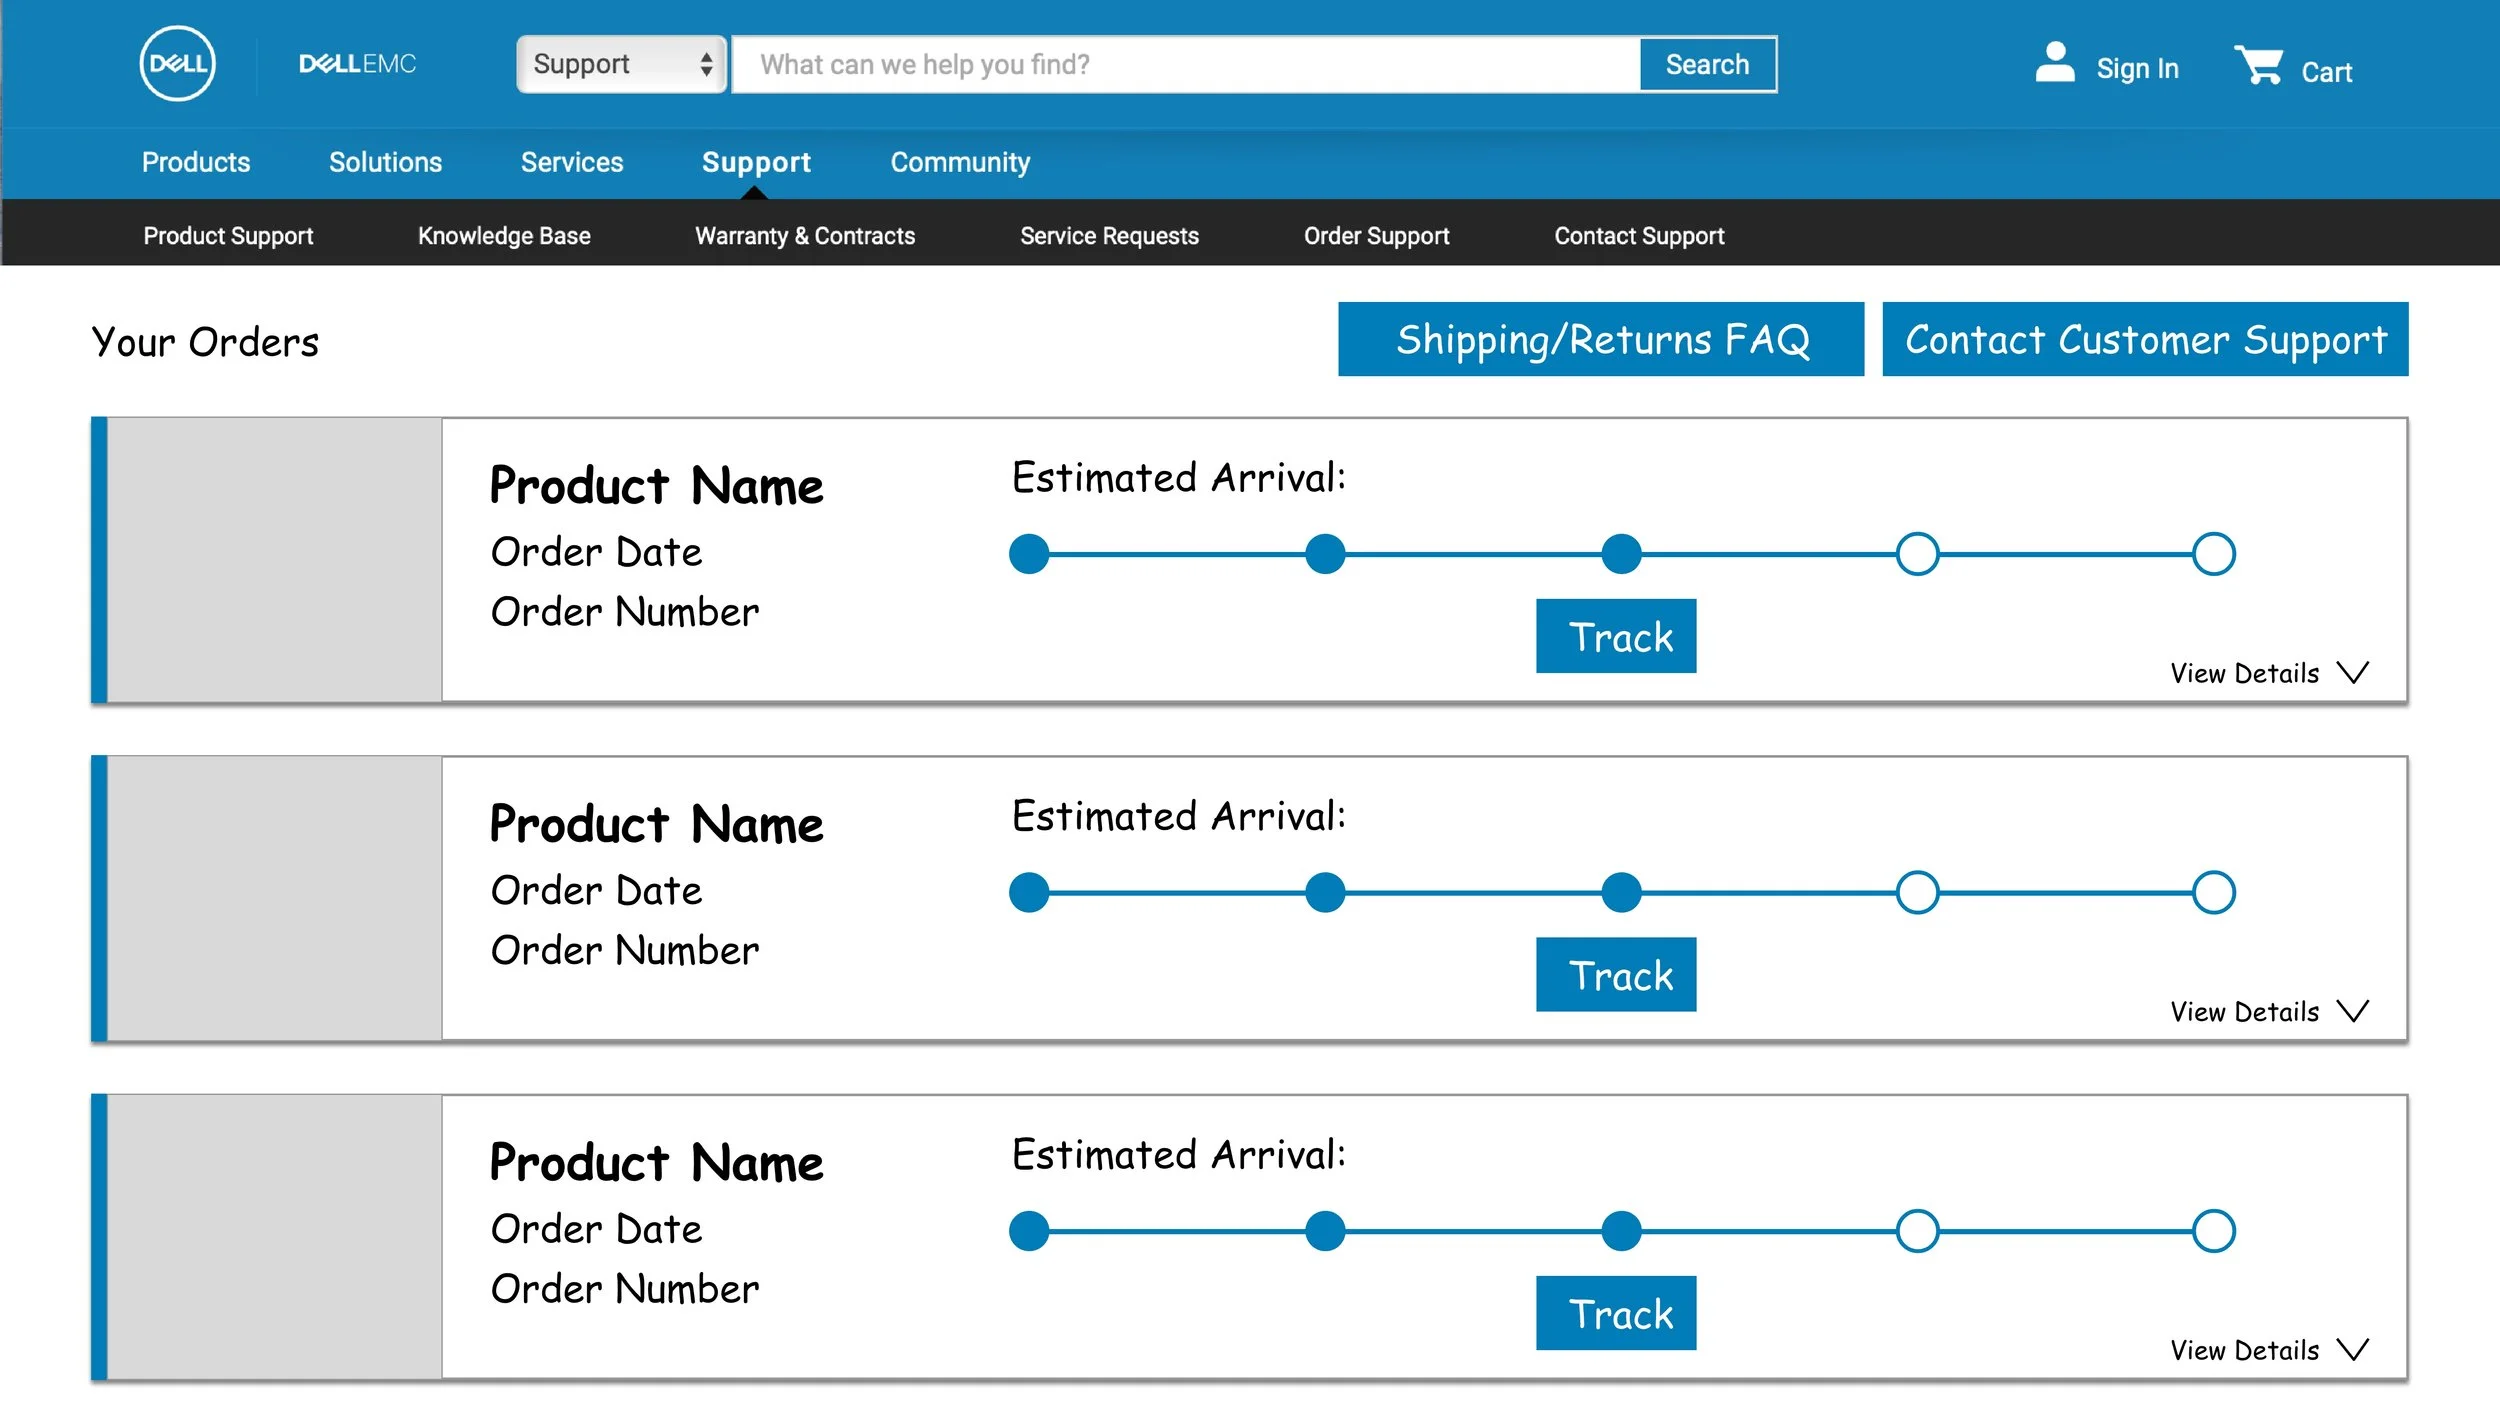The image size is (2500, 1406).
Task: Open the Support category dropdown
Action: click(621, 65)
